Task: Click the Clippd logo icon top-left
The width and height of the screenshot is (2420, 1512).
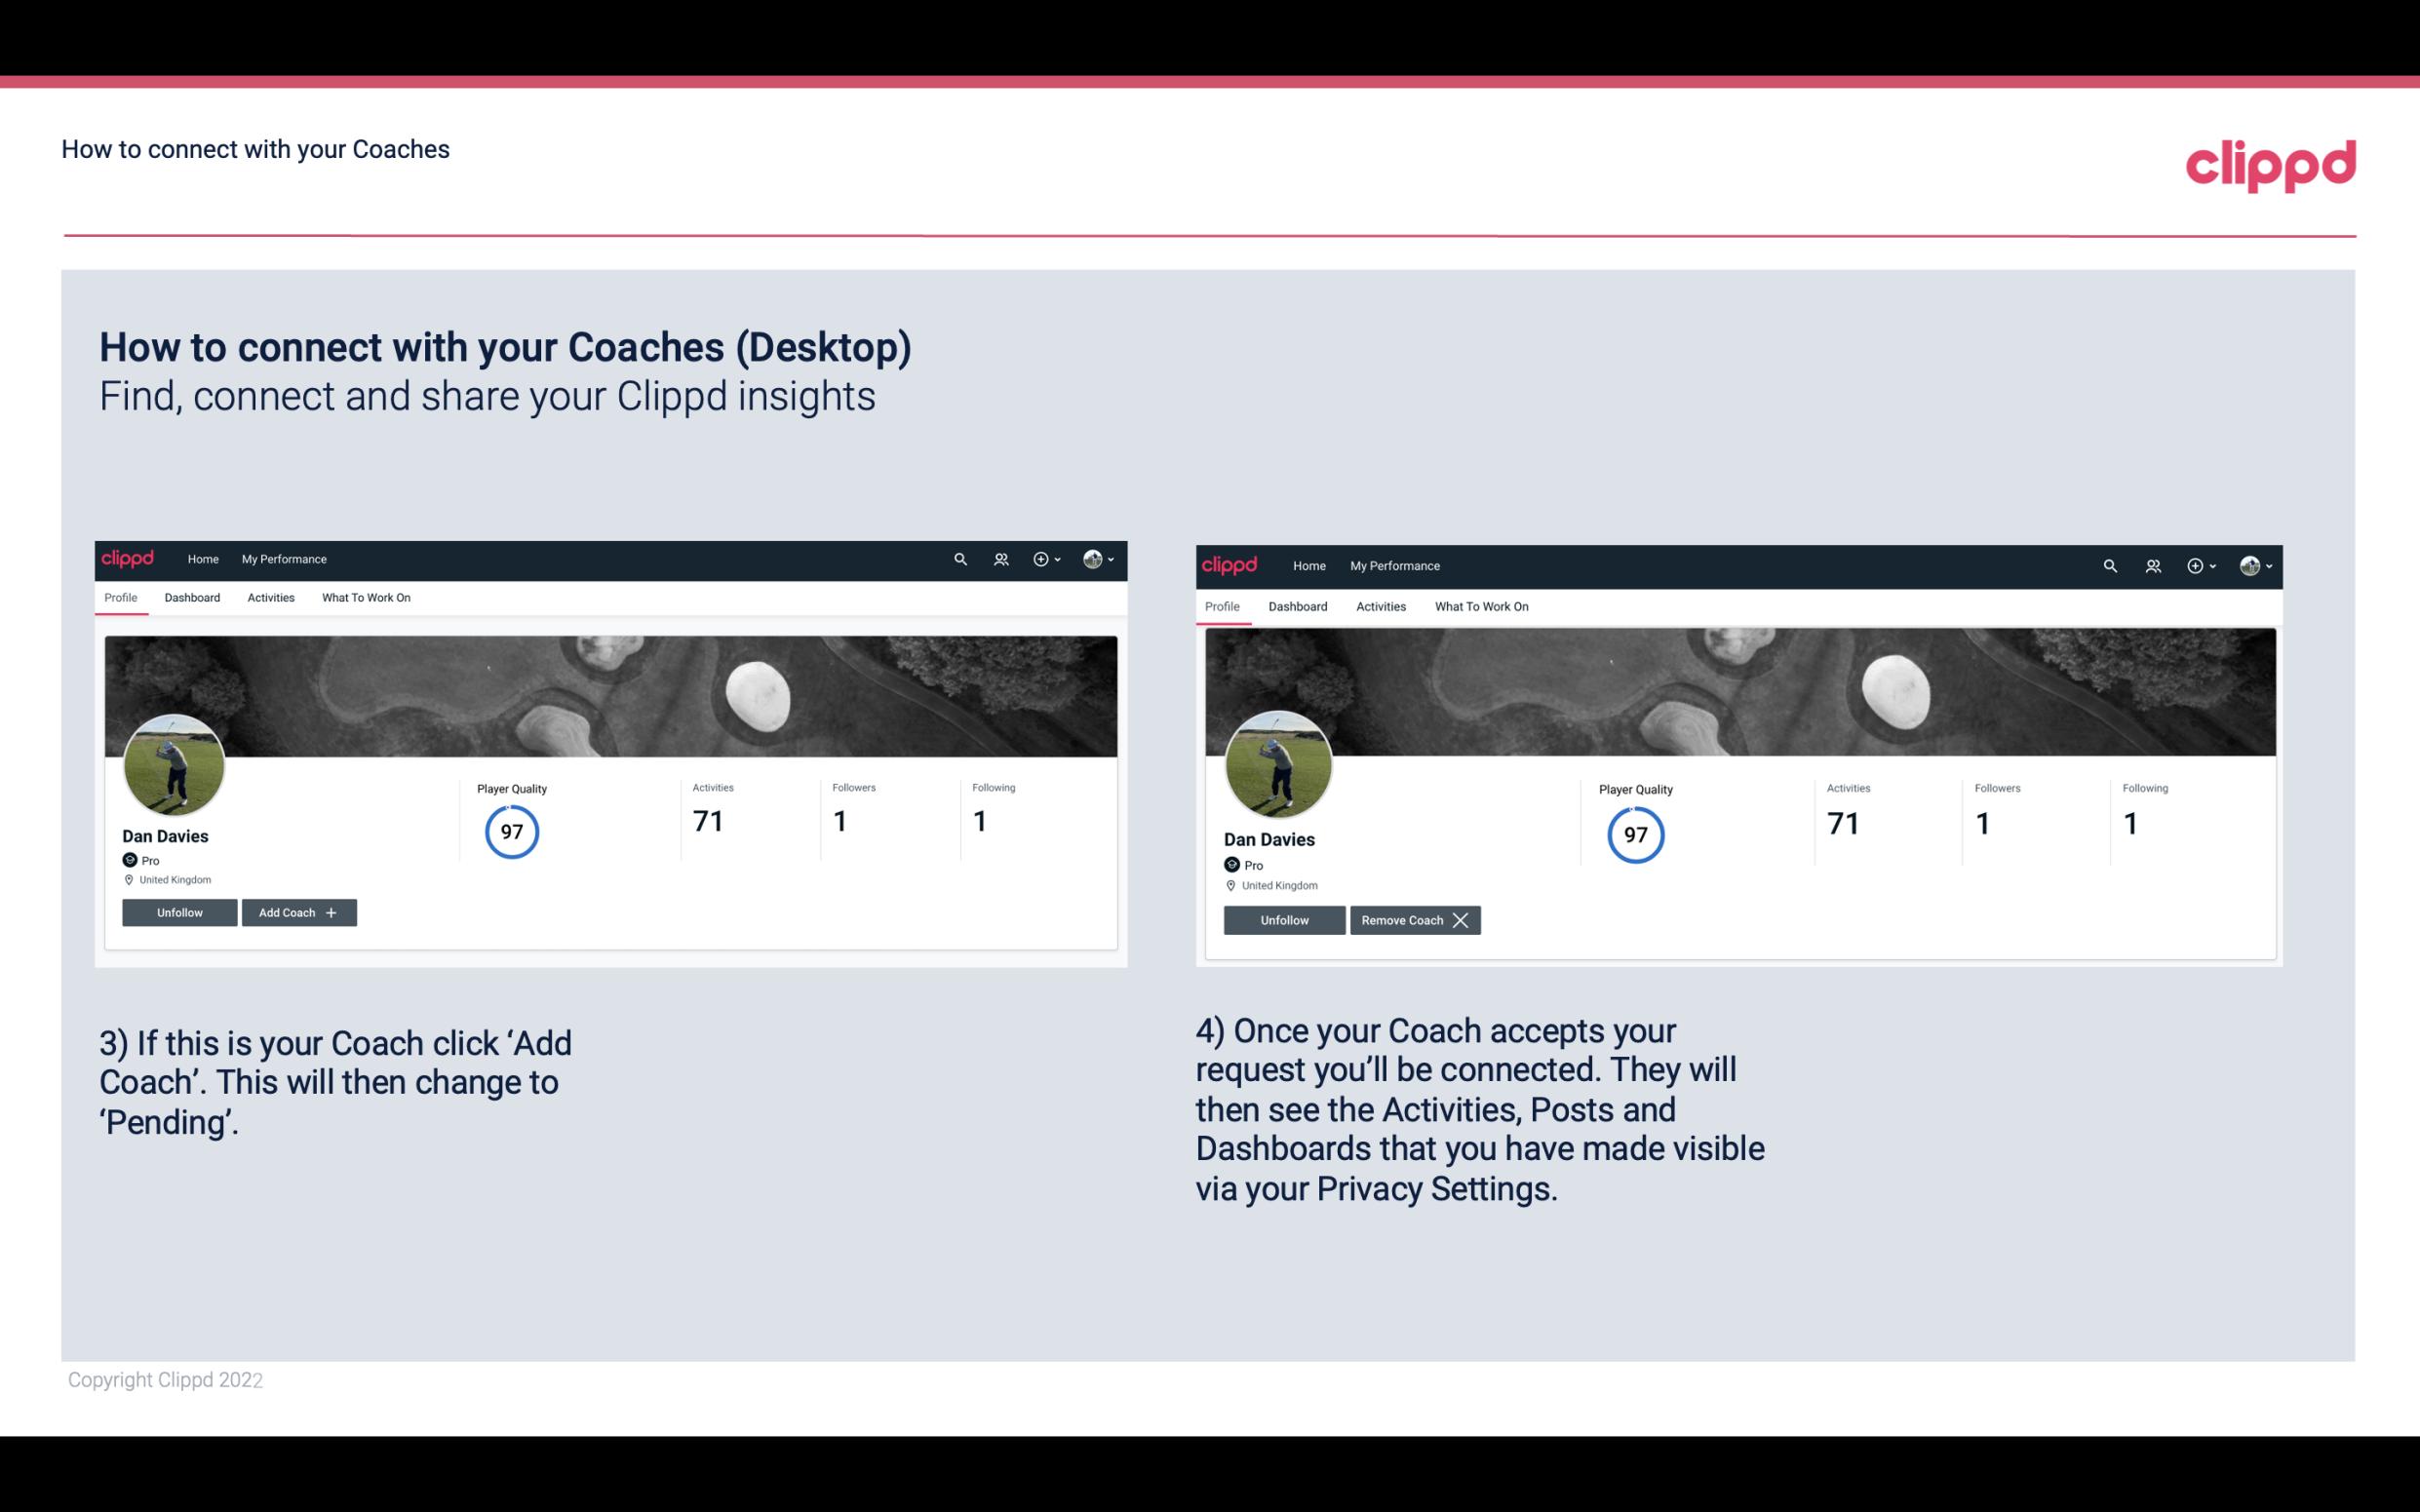Action: (x=133, y=558)
